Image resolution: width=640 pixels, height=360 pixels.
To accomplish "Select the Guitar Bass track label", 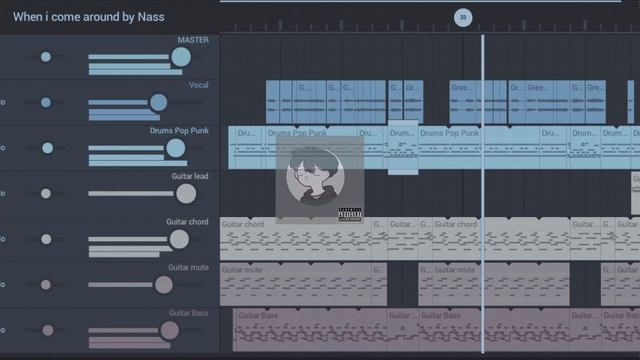I will pos(189,313).
